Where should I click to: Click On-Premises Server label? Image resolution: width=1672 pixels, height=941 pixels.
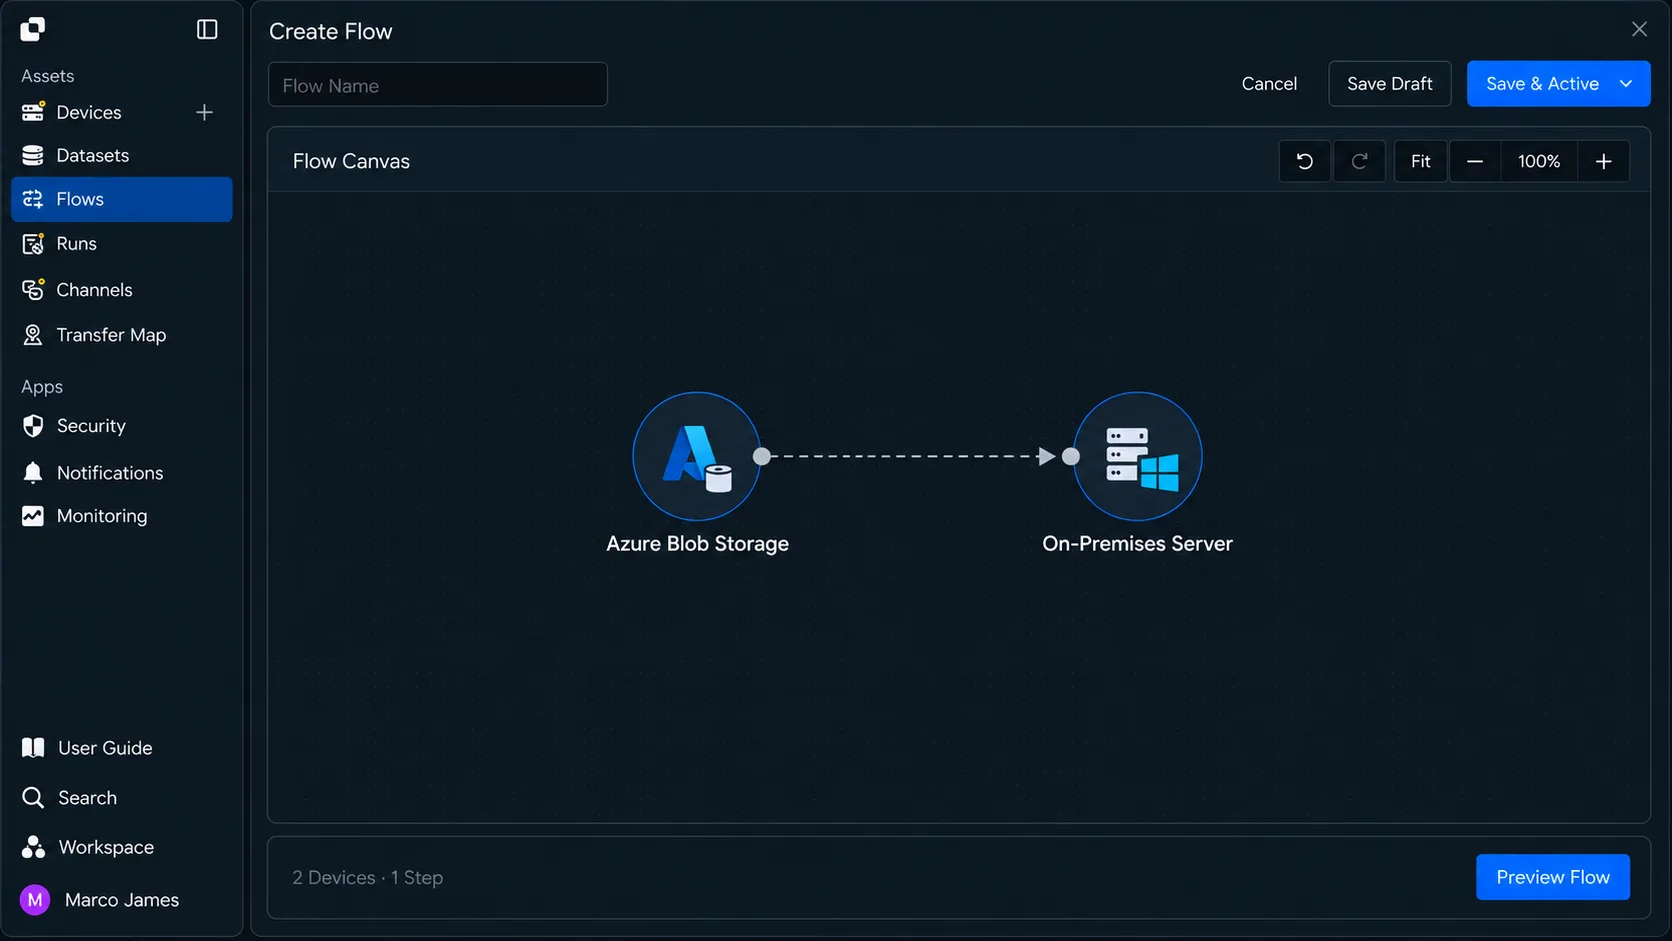pyautogui.click(x=1137, y=544)
